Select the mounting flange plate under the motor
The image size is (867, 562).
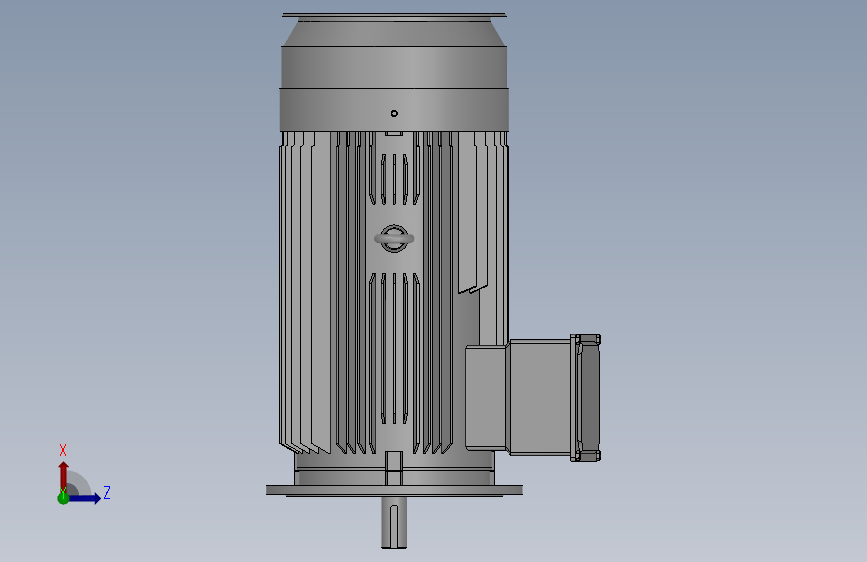tap(394, 490)
